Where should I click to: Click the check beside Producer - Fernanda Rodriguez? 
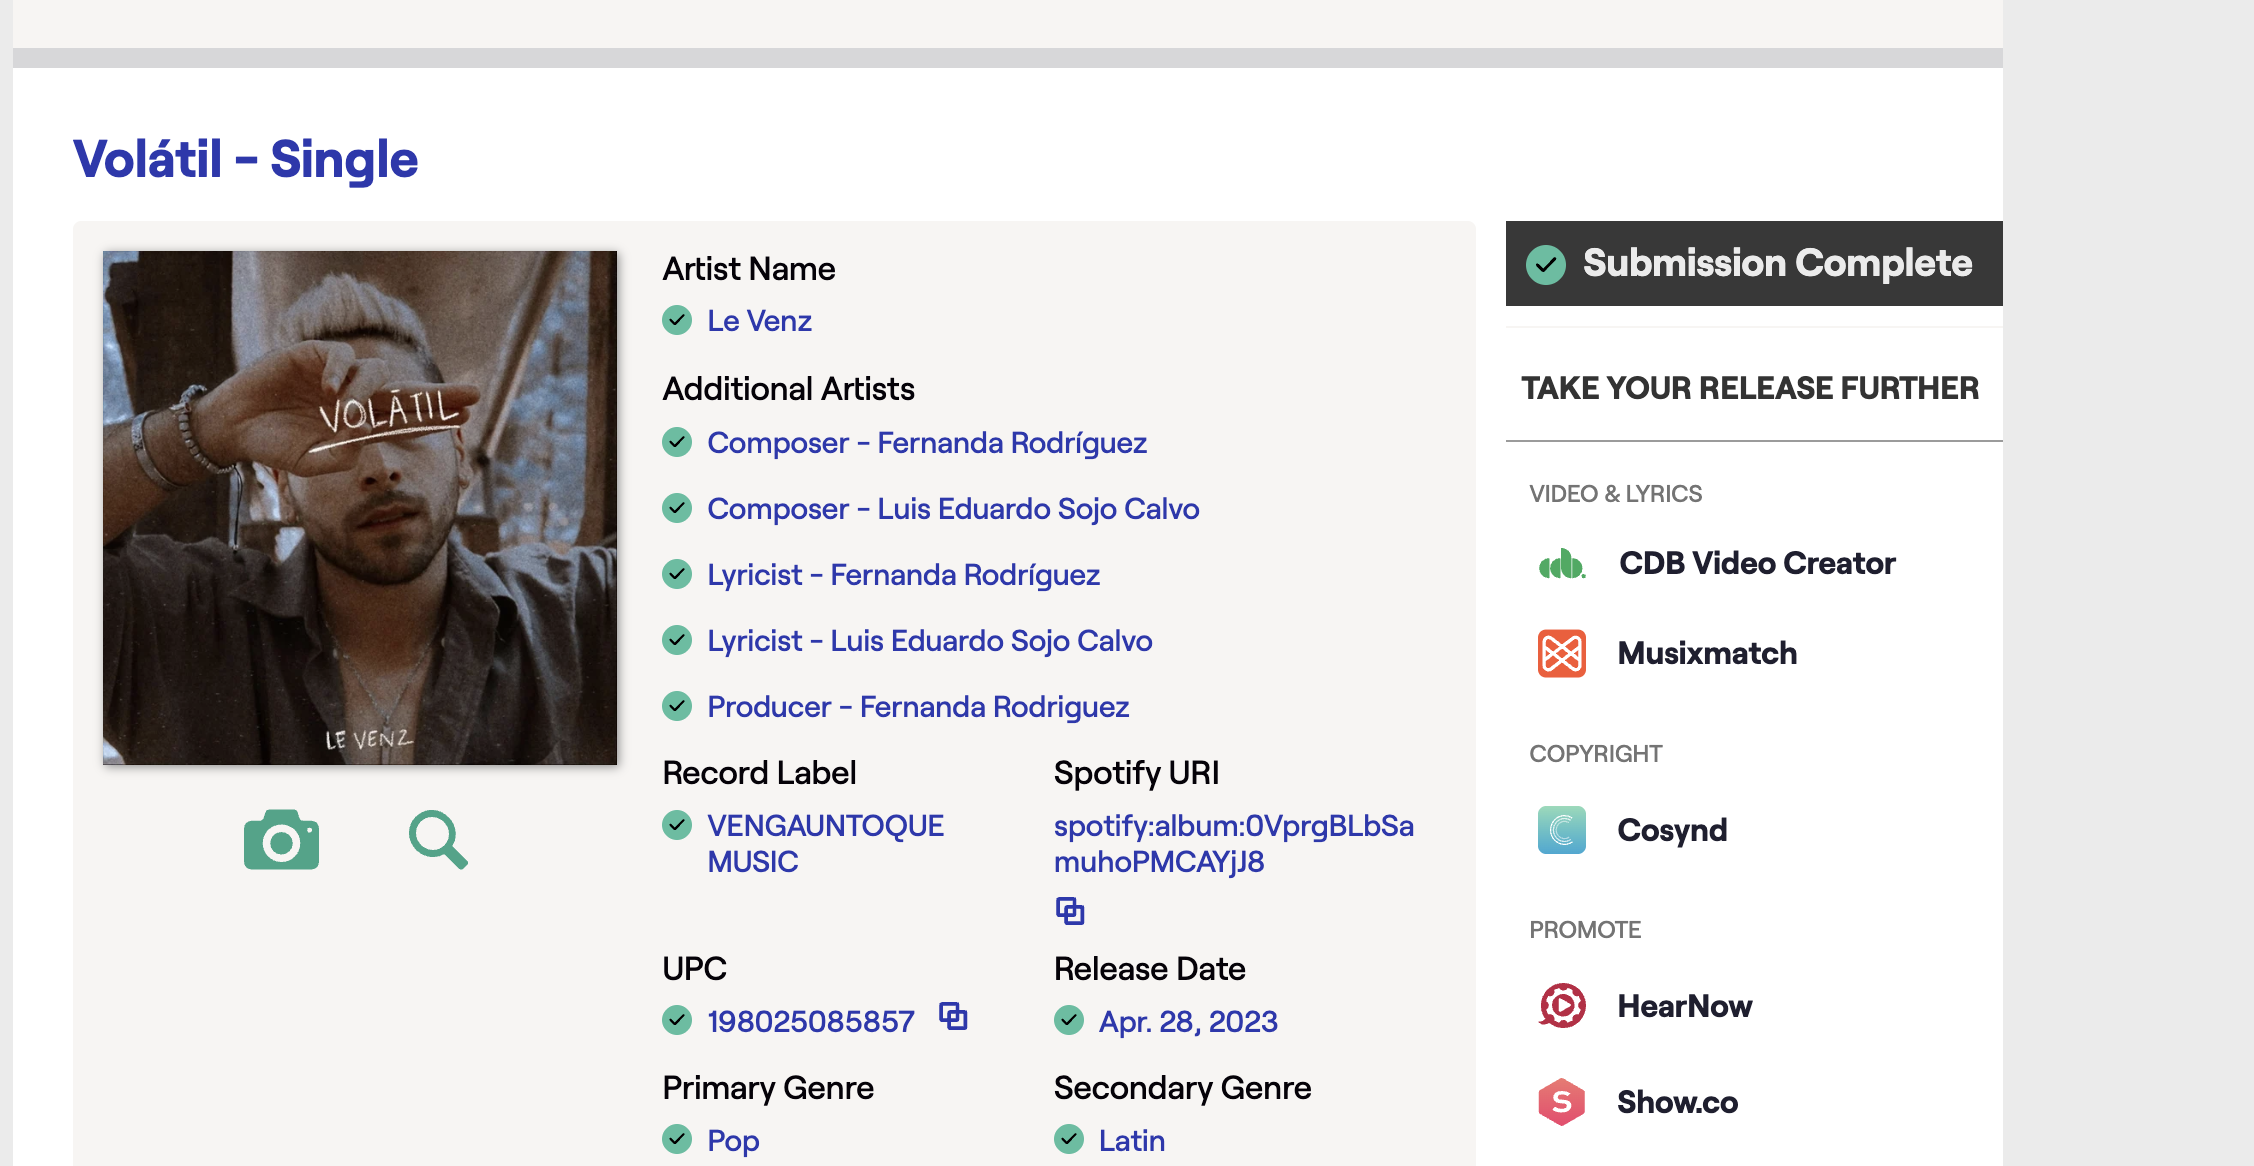[x=677, y=706]
